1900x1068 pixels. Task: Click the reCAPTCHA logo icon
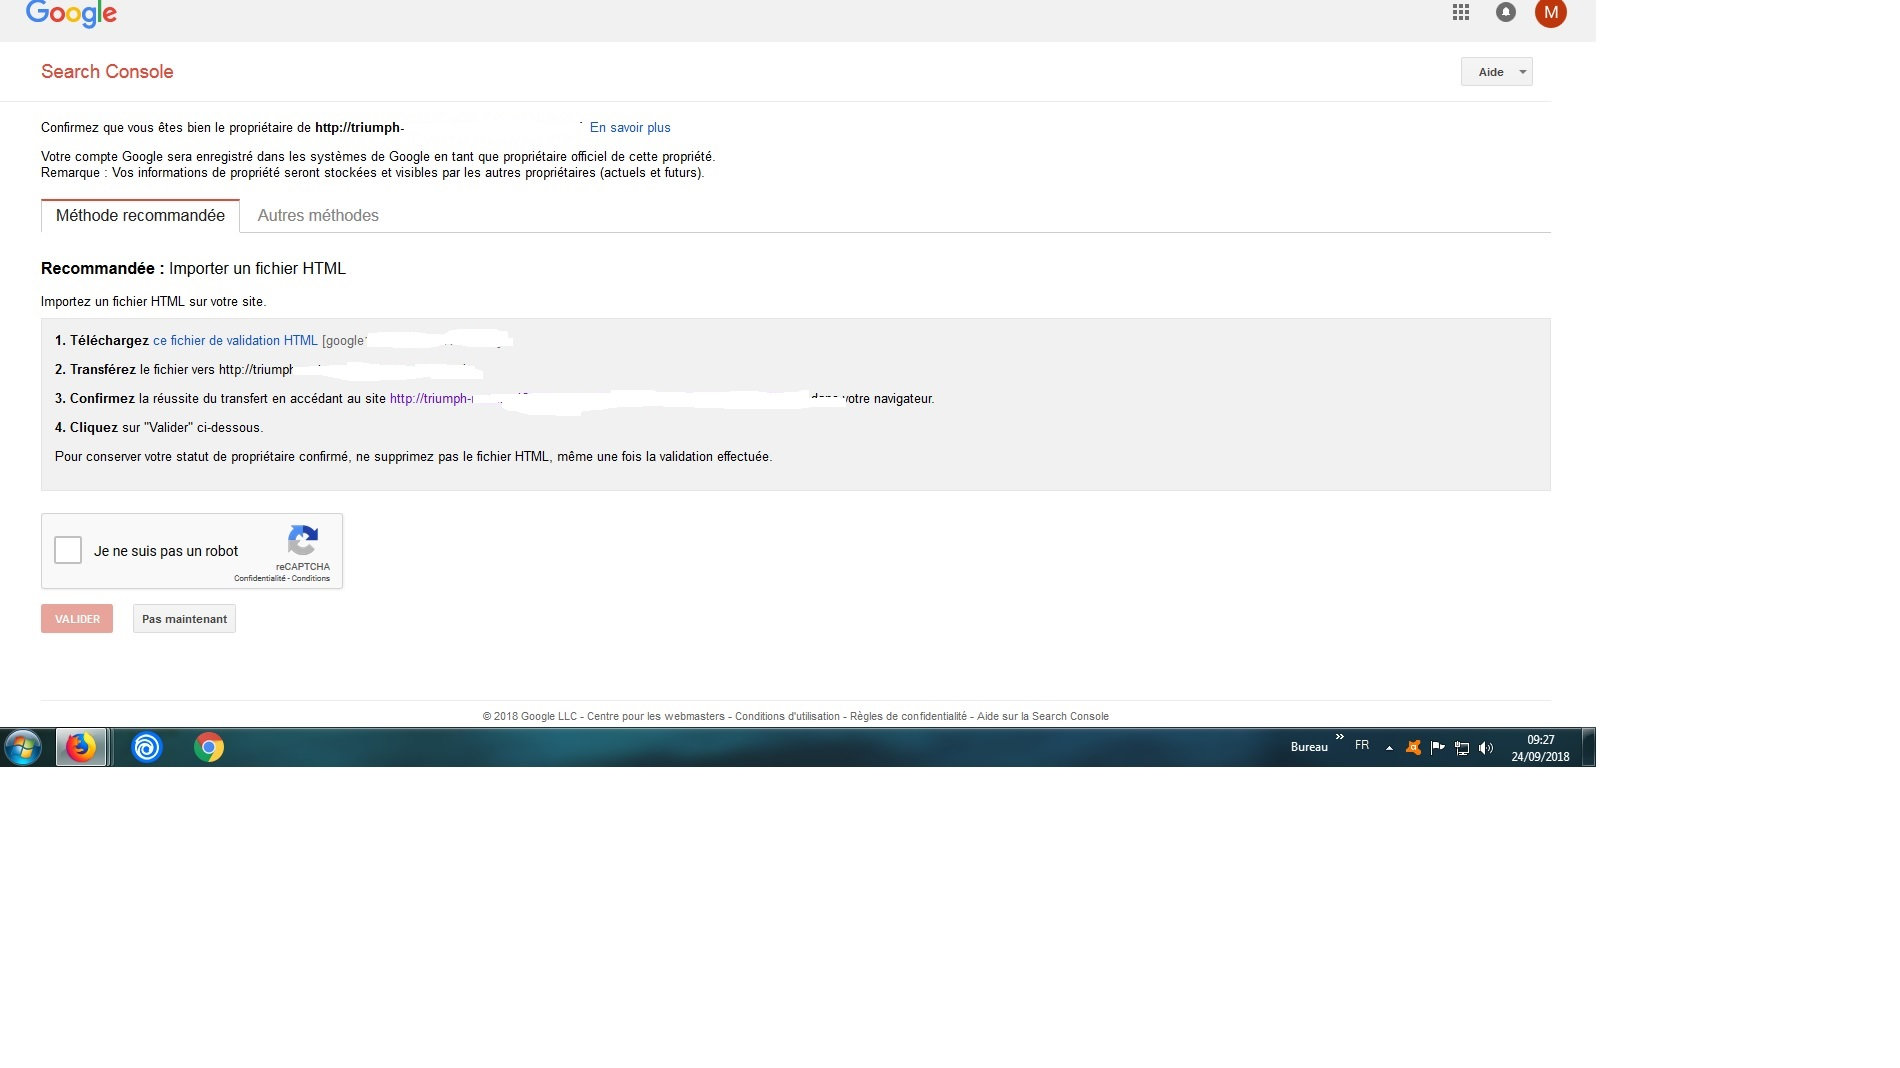[x=303, y=540]
